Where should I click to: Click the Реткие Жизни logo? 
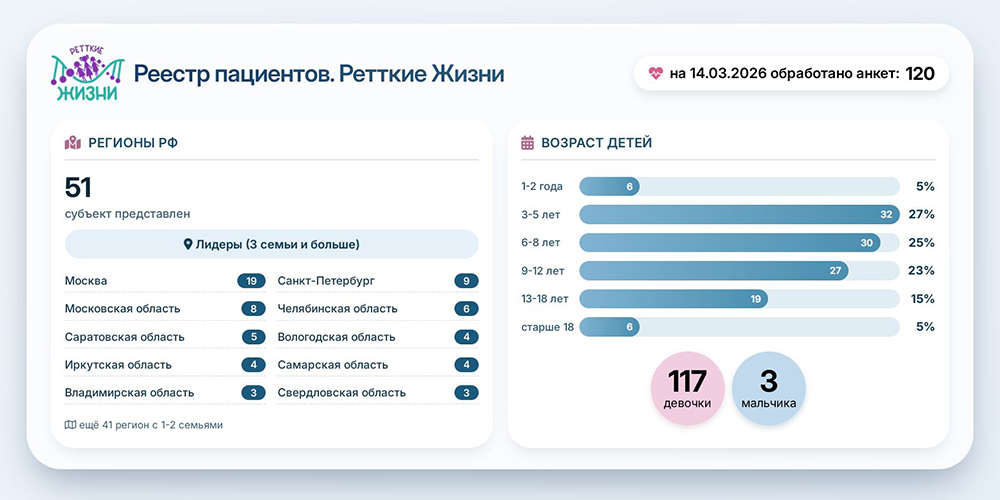86,74
